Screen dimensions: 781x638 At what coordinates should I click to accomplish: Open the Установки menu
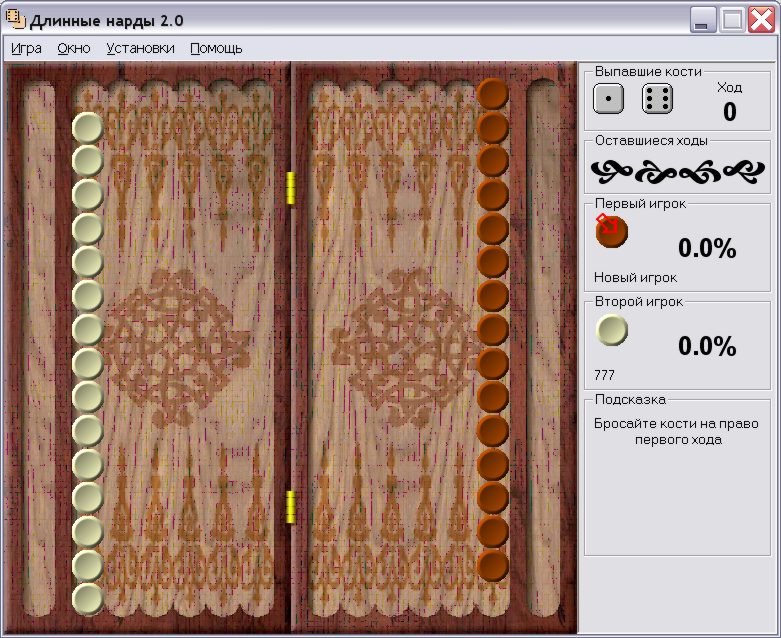click(140, 48)
